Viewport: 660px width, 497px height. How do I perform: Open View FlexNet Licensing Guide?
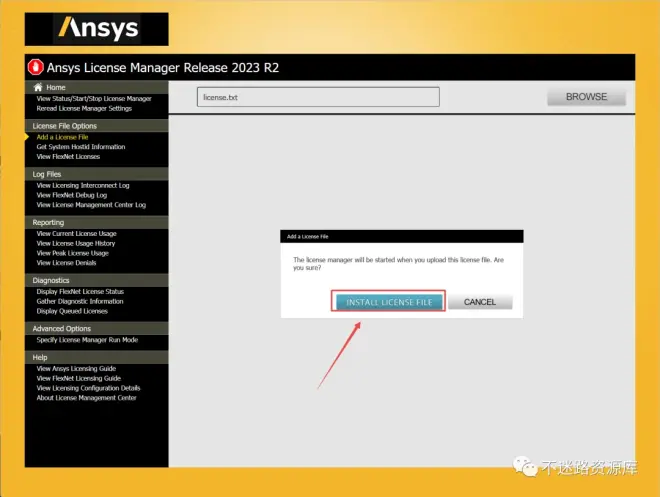79,378
